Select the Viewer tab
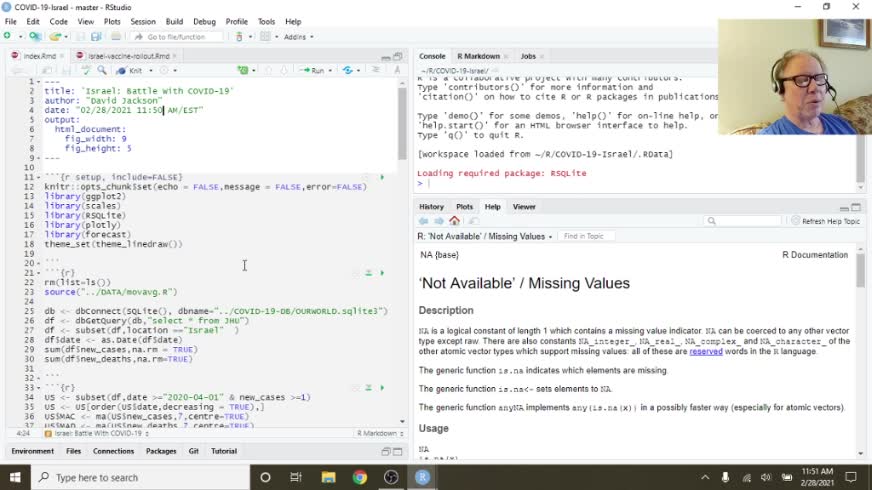 [x=524, y=207]
